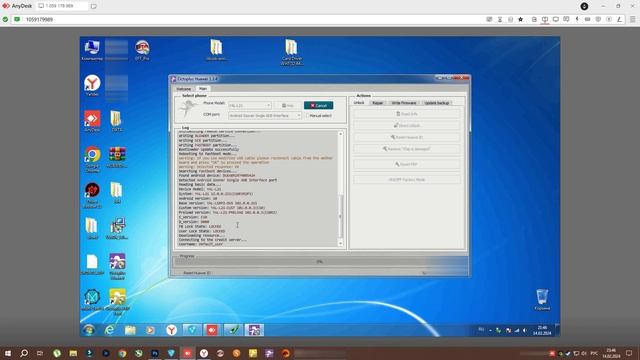This screenshot has height=360, width=640.
Task: Click Octoplus icon in remote taskbar
Action: 254,330
